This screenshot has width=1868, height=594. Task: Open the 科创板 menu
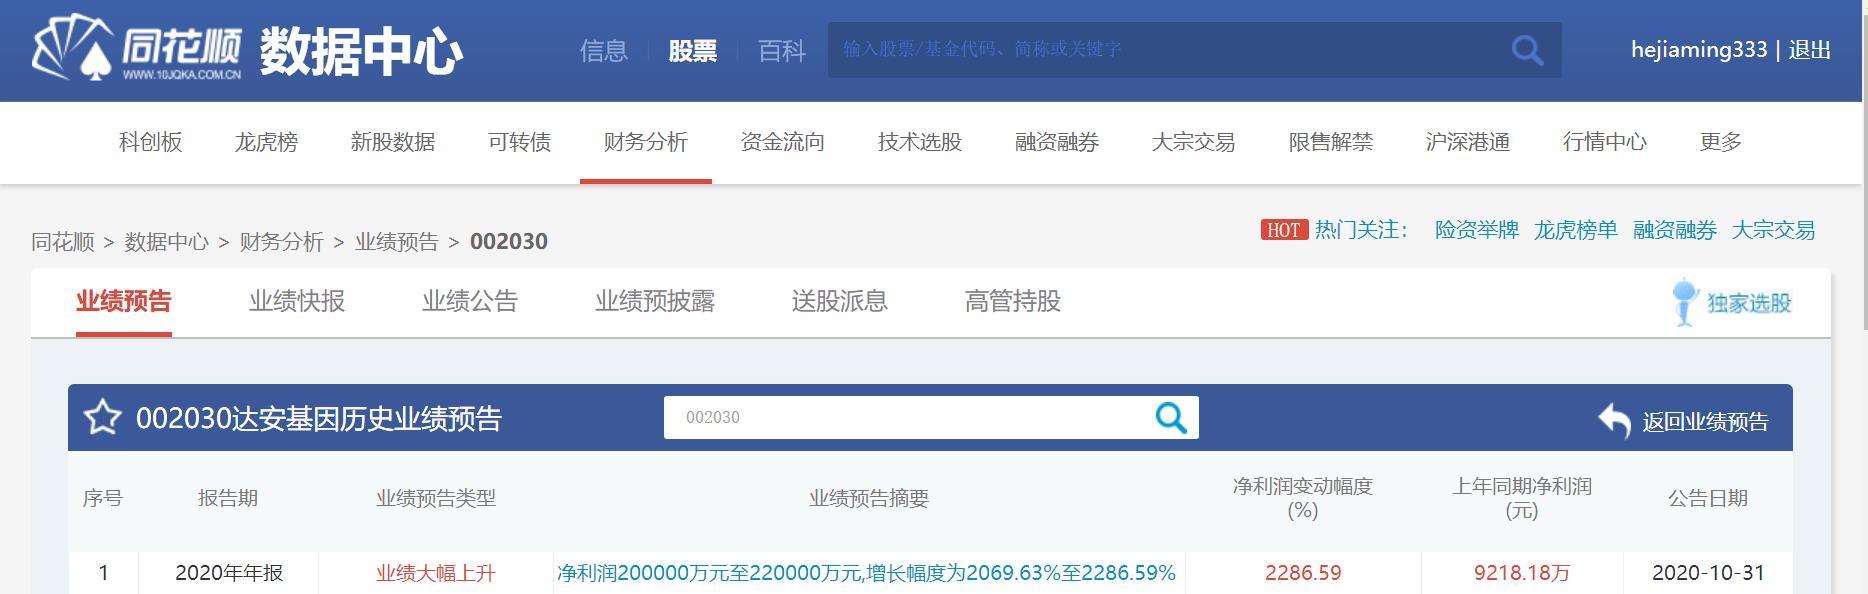pyautogui.click(x=151, y=142)
